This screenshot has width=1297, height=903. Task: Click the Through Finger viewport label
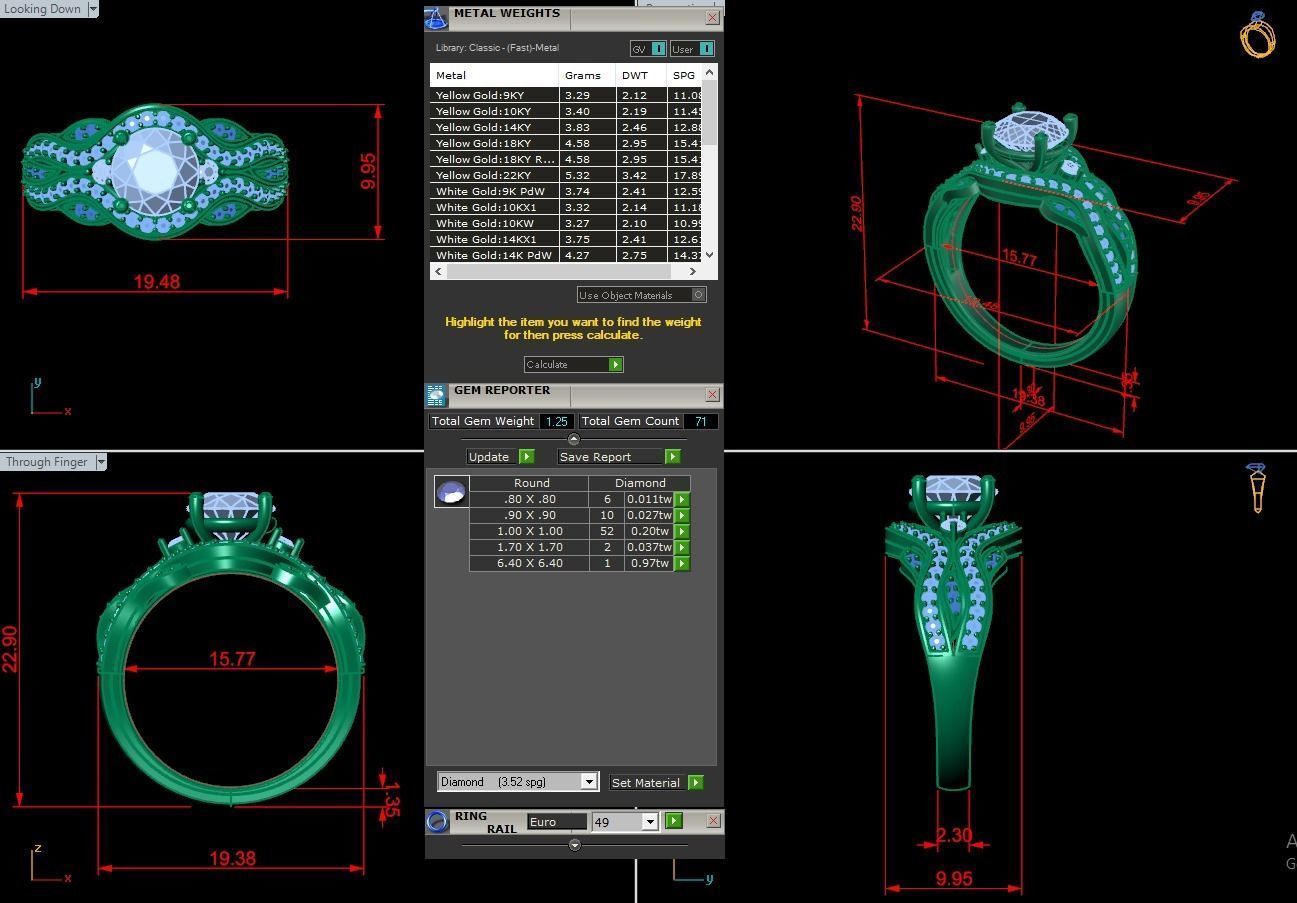47,462
